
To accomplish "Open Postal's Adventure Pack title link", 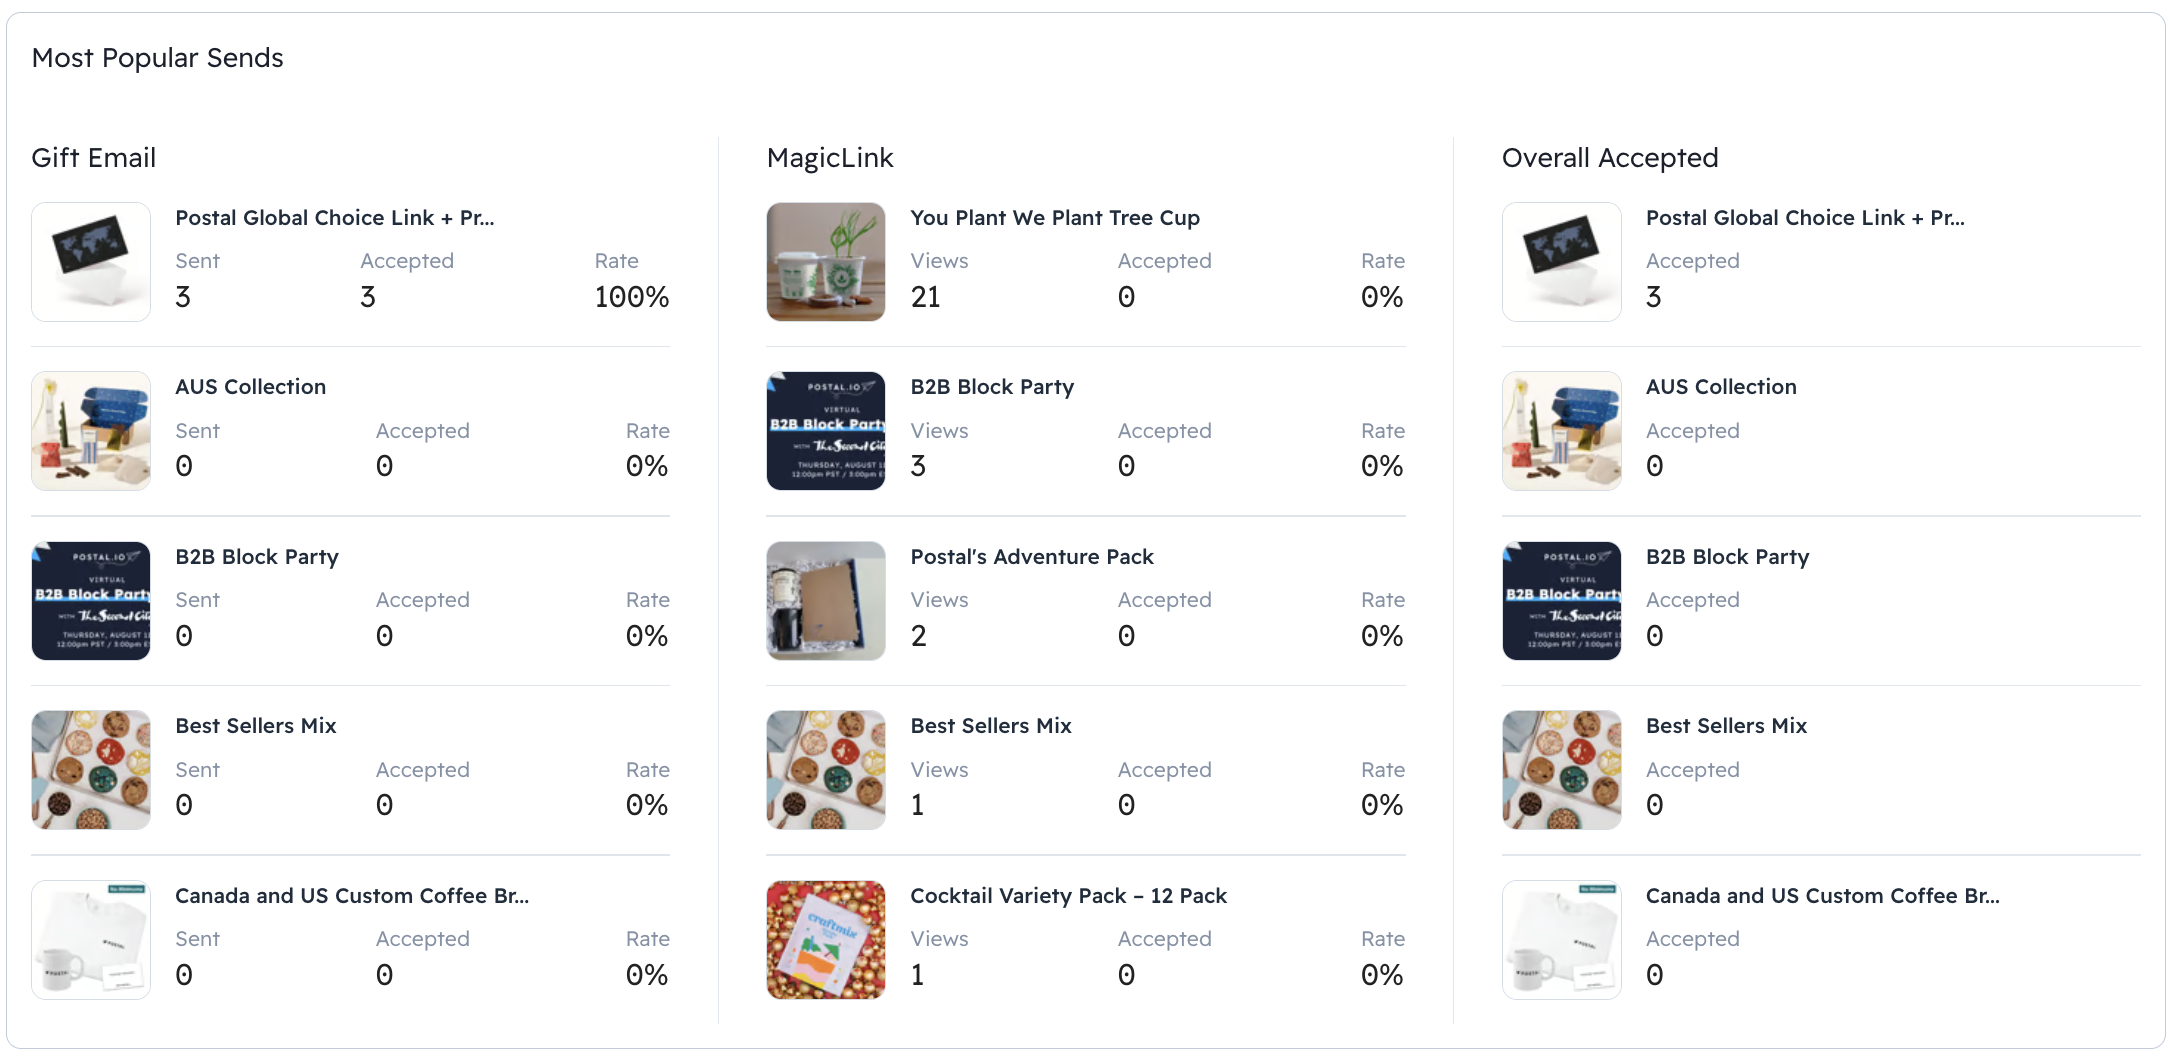I will click(x=1032, y=557).
